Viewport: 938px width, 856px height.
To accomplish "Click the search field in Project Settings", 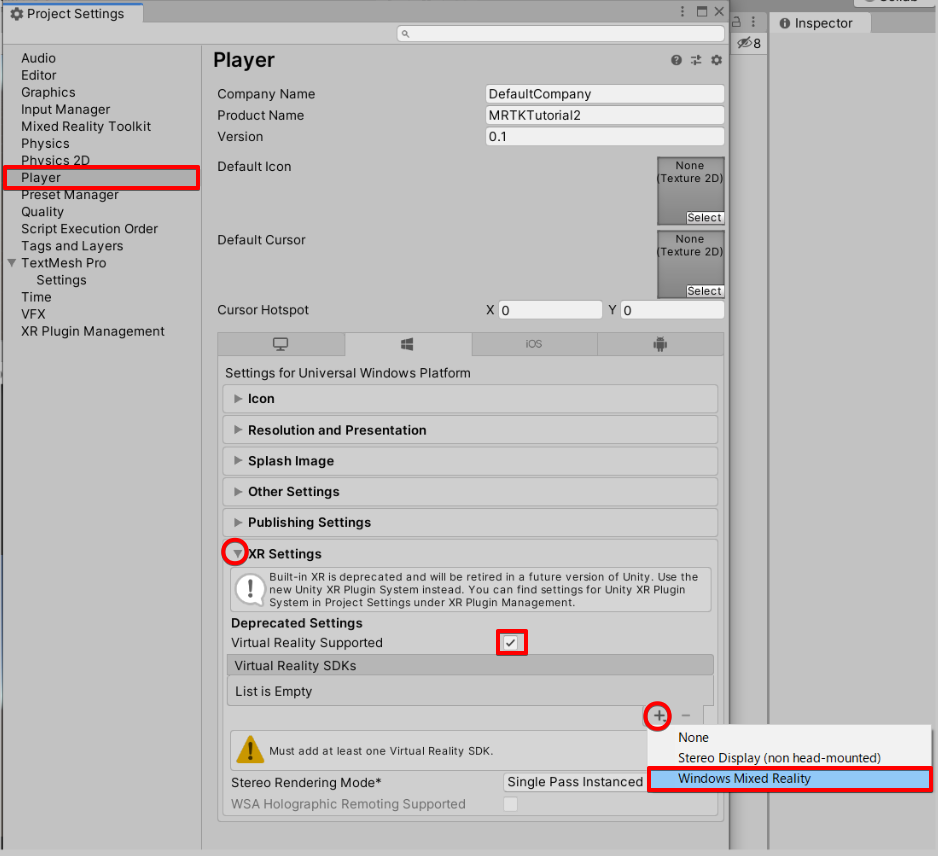I will pyautogui.click(x=561, y=33).
